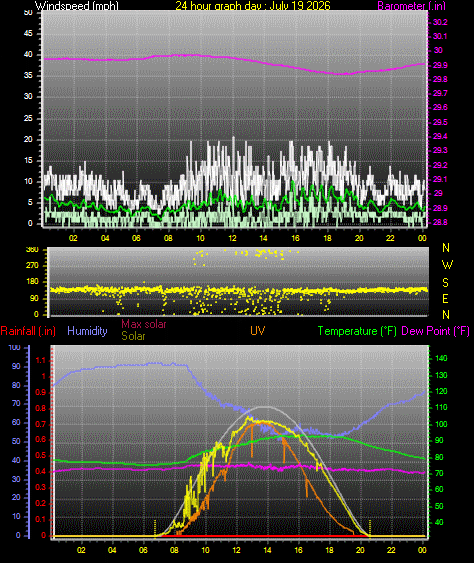Click the '360' wind direction scale value
This screenshot has width=474, height=563.
pos(32,250)
